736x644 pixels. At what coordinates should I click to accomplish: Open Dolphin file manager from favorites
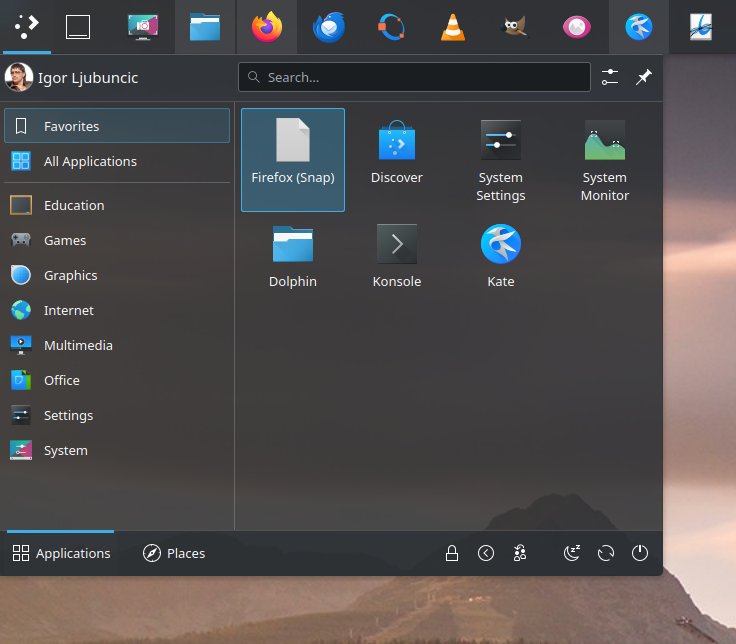click(293, 255)
